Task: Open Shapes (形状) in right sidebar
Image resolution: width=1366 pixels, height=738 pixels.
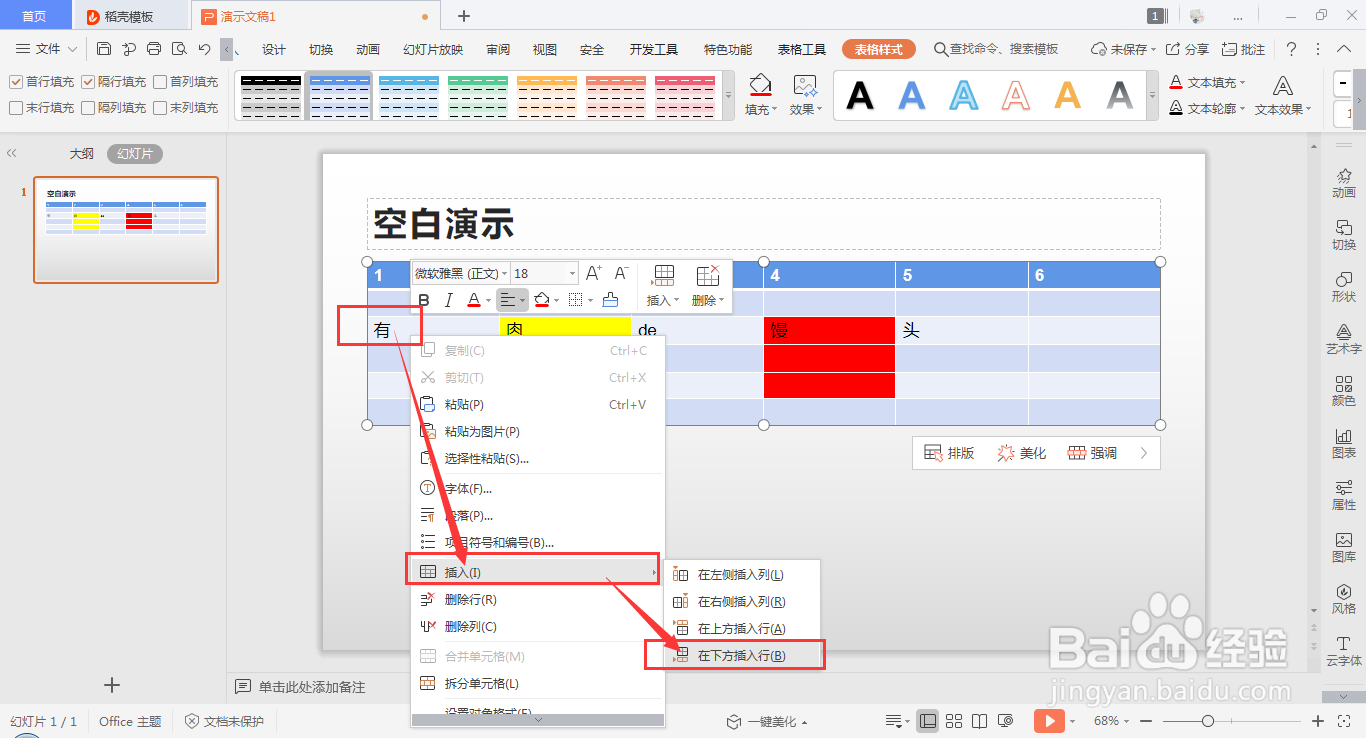Action: point(1344,286)
